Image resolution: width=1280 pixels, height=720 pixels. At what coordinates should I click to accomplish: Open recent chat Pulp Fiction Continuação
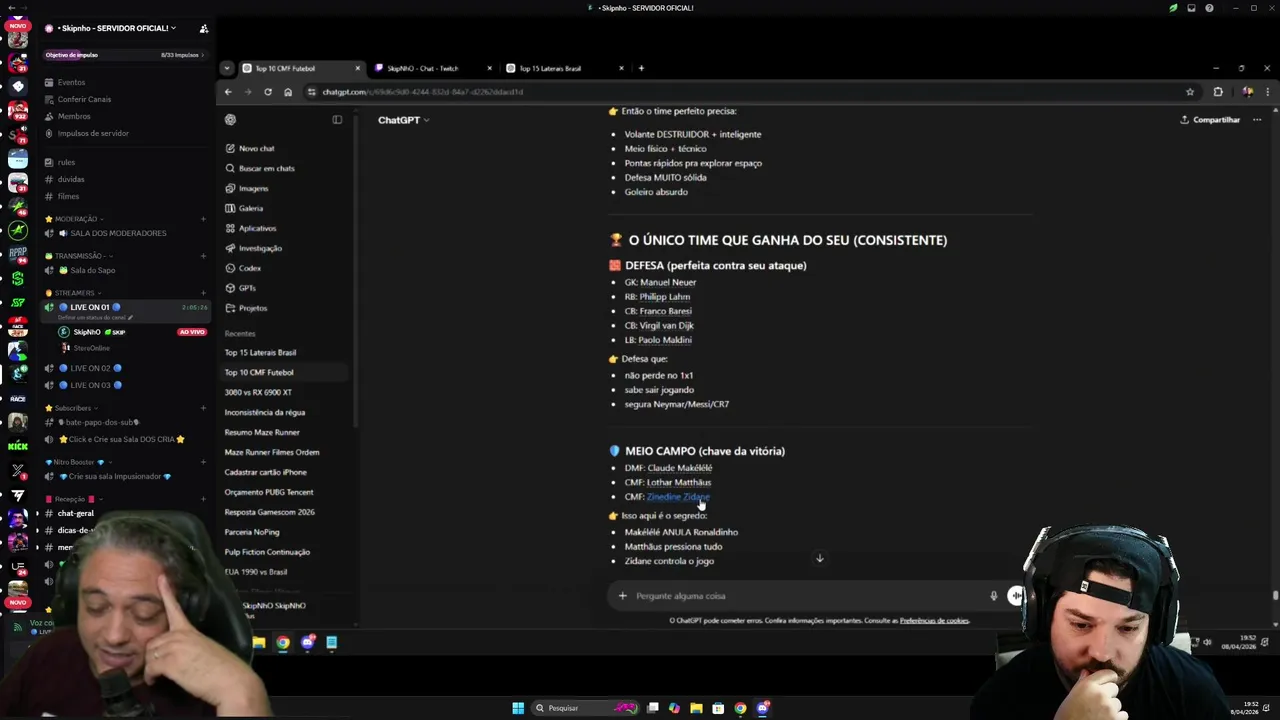267,552
